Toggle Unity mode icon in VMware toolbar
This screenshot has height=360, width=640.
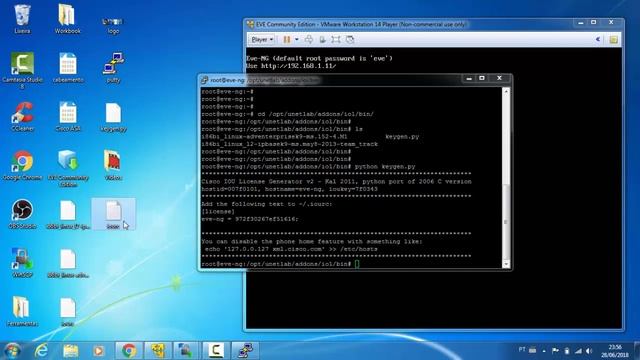pyautogui.click(x=350, y=40)
